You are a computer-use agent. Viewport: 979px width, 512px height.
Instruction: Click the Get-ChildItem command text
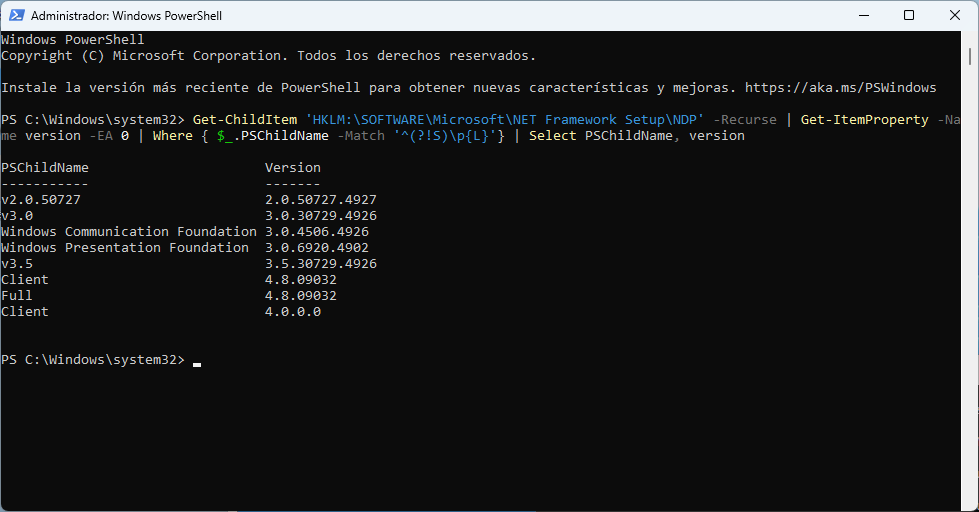click(x=245, y=120)
